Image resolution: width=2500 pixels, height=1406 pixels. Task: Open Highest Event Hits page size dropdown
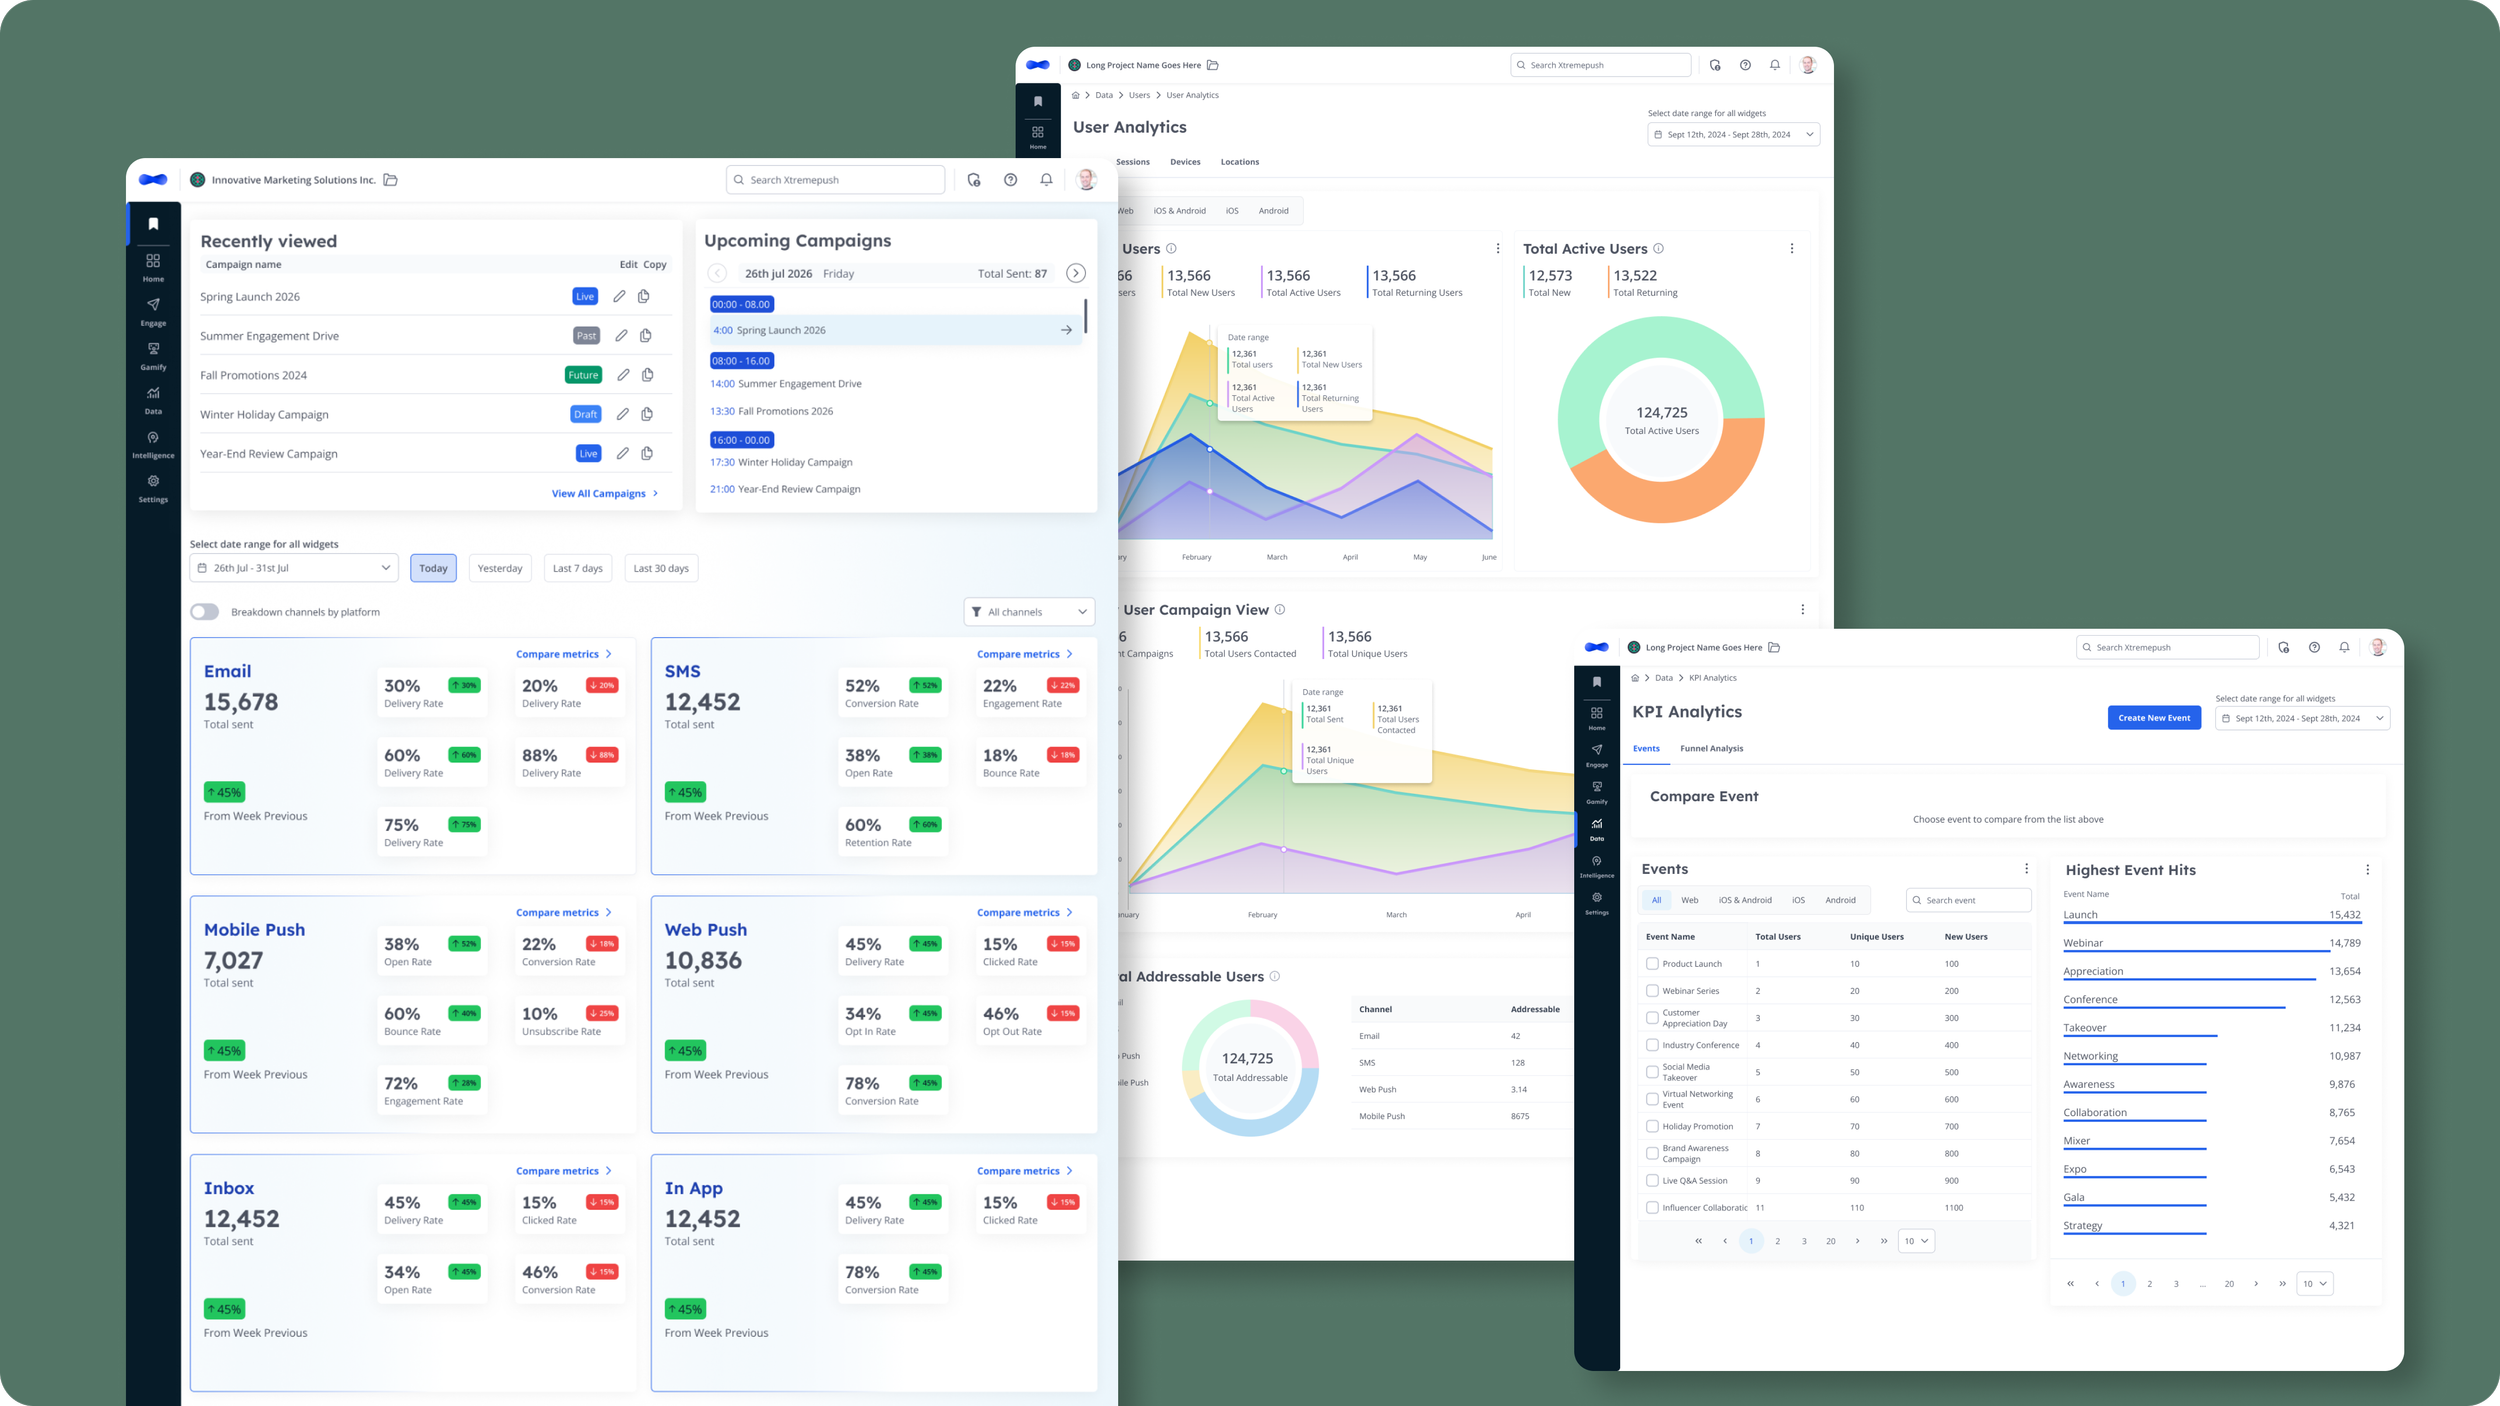pyautogui.click(x=2314, y=1284)
